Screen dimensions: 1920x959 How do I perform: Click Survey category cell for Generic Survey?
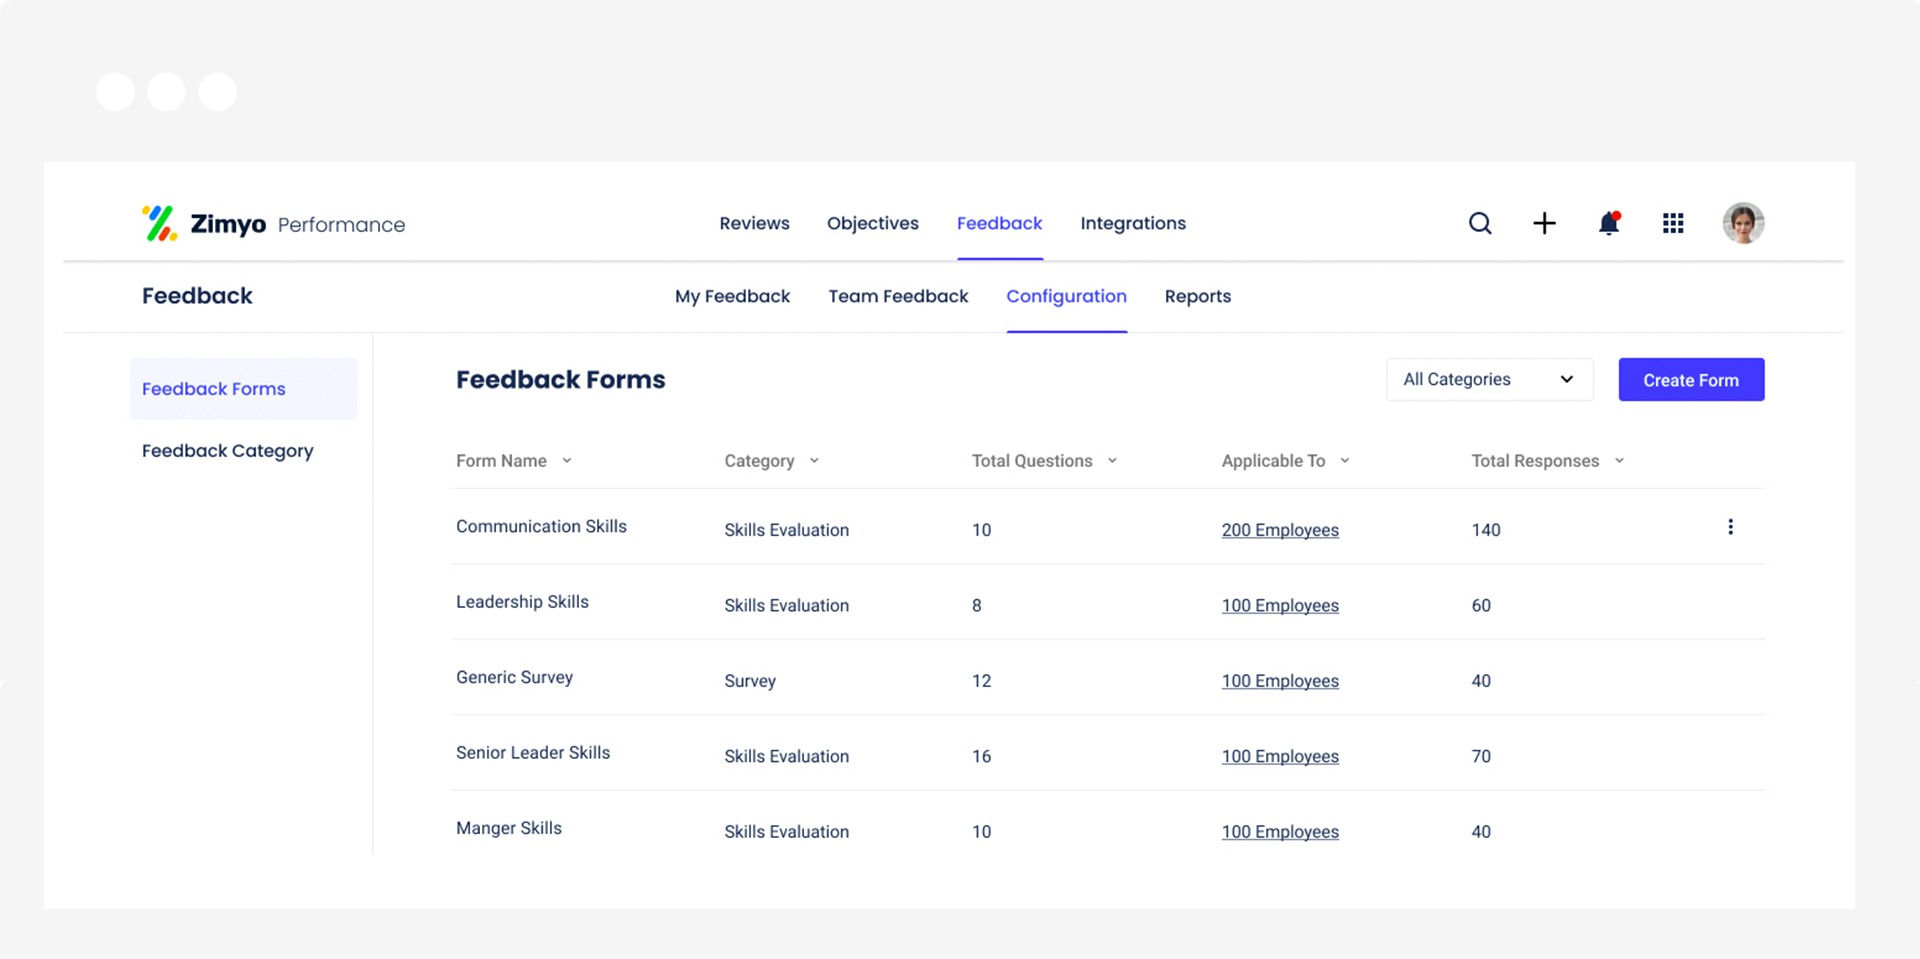(x=750, y=681)
